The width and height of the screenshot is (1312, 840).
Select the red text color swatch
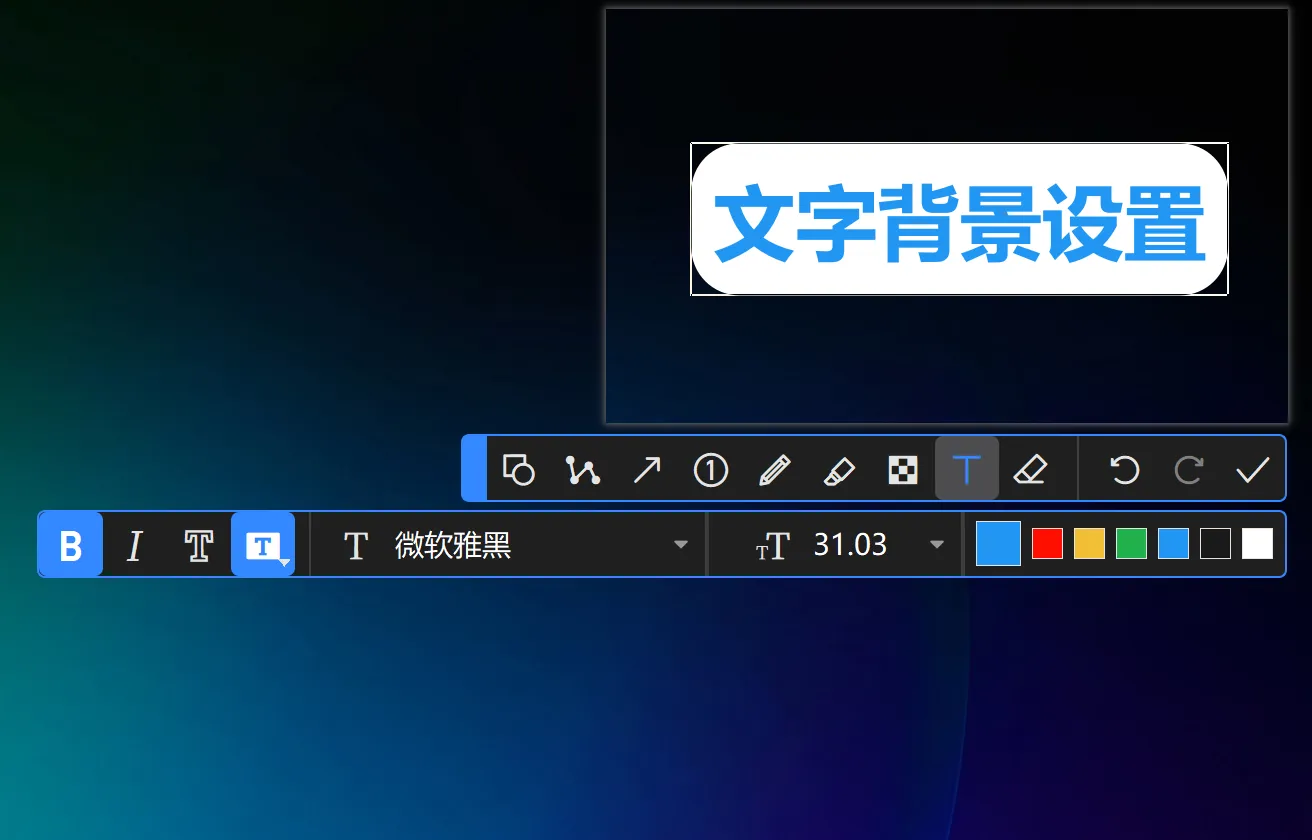pyautogui.click(x=1047, y=543)
